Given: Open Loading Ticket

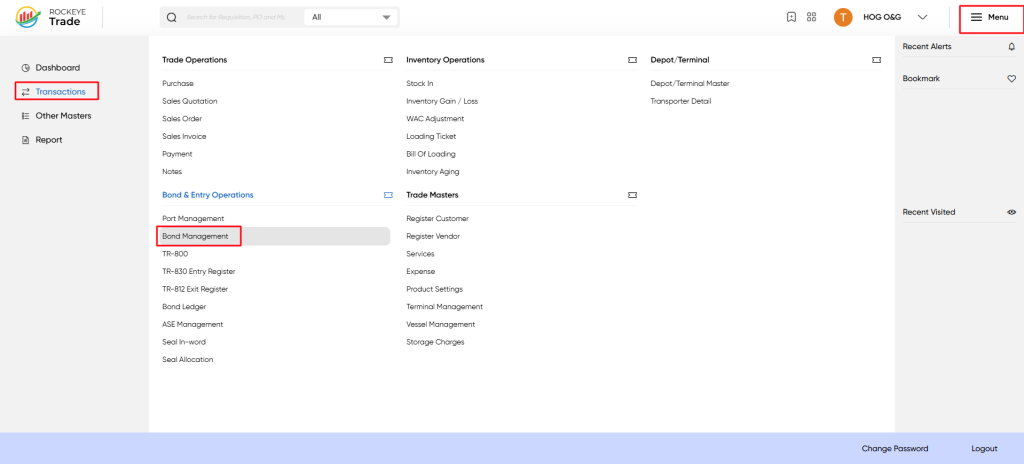Looking at the screenshot, I should 431,137.
